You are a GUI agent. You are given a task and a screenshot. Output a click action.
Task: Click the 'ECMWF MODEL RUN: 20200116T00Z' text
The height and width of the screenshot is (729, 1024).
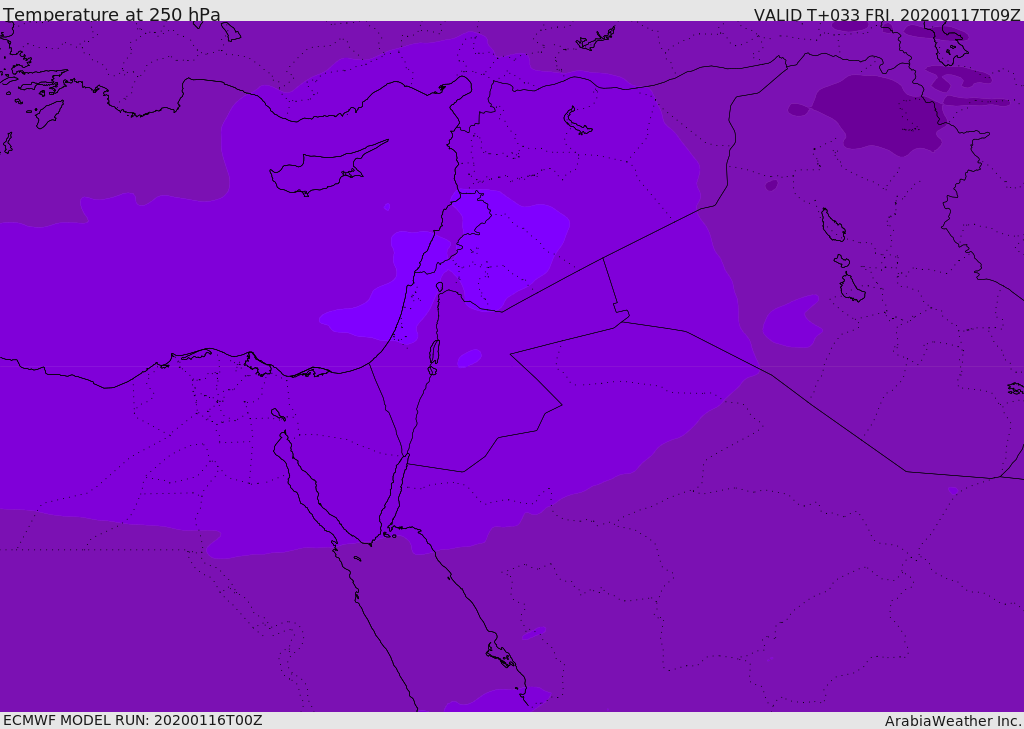click(x=133, y=720)
